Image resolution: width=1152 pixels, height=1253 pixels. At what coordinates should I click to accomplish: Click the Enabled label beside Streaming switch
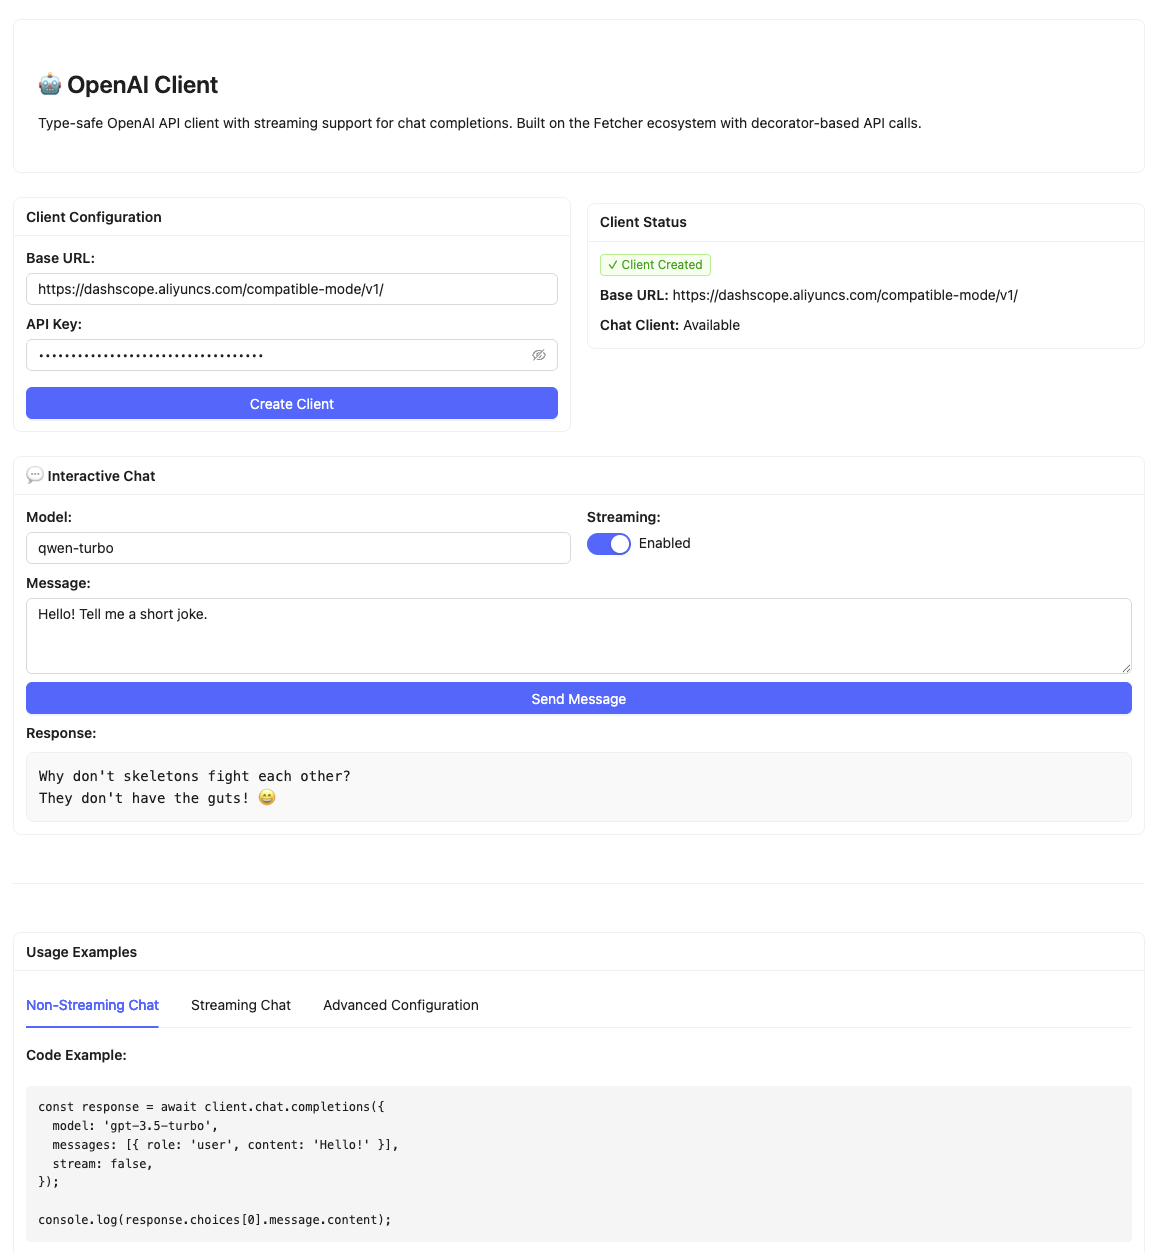665,543
